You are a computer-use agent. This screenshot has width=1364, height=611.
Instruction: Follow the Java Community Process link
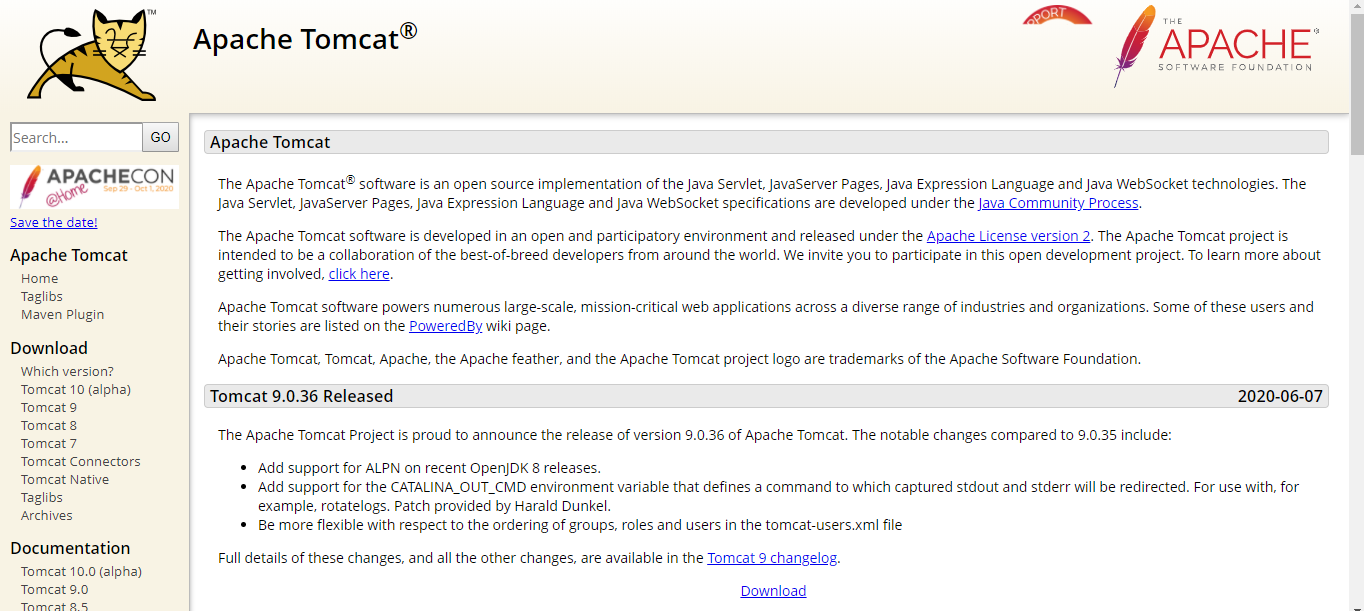pos(1057,203)
